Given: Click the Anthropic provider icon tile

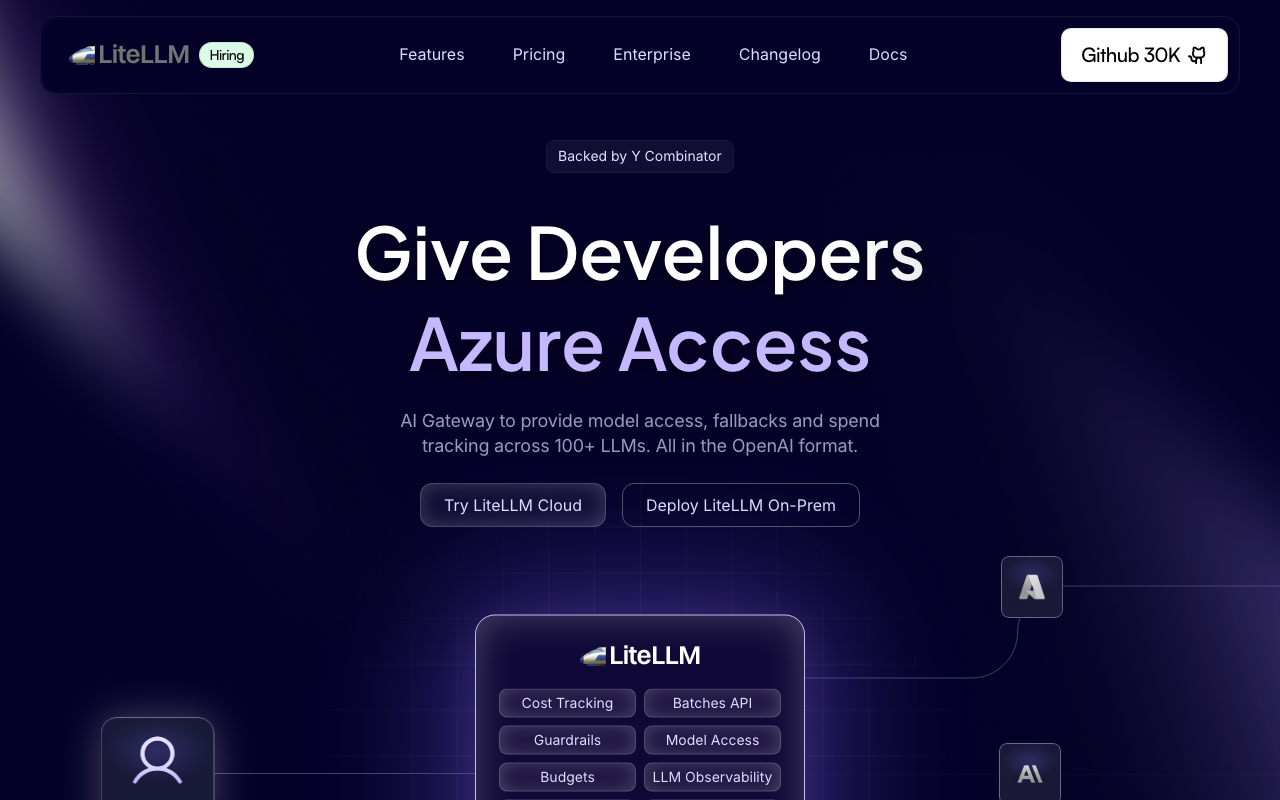Looking at the screenshot, I should [1030, 772].
